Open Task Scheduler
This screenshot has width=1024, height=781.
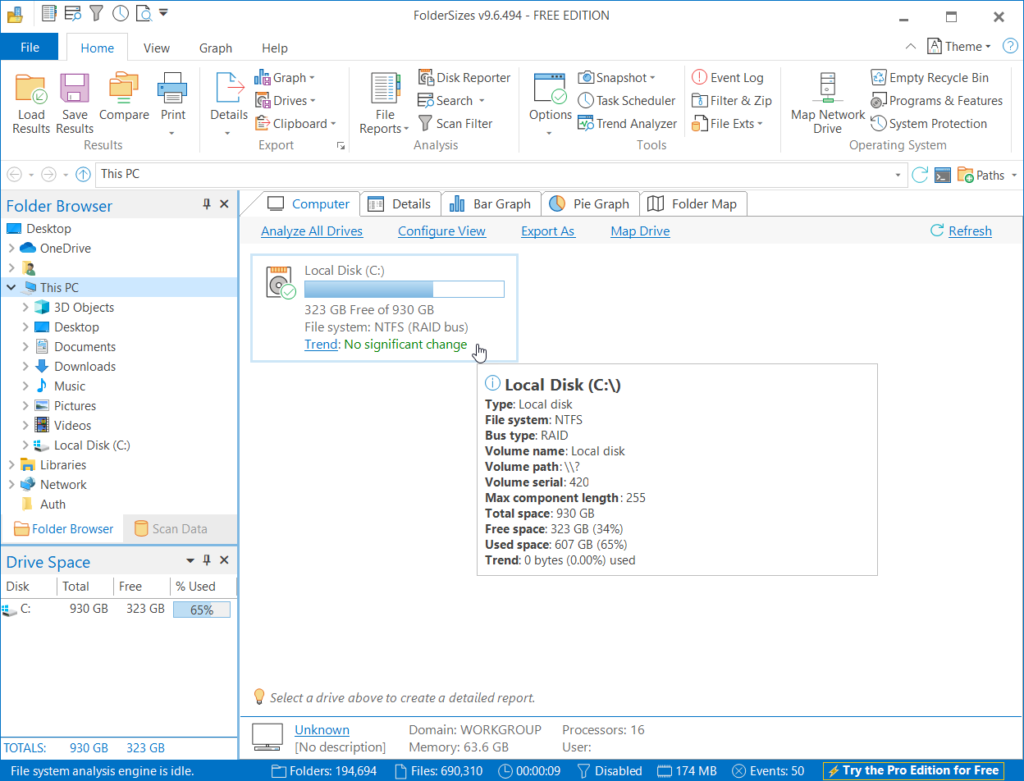click(x=627, y=101)
